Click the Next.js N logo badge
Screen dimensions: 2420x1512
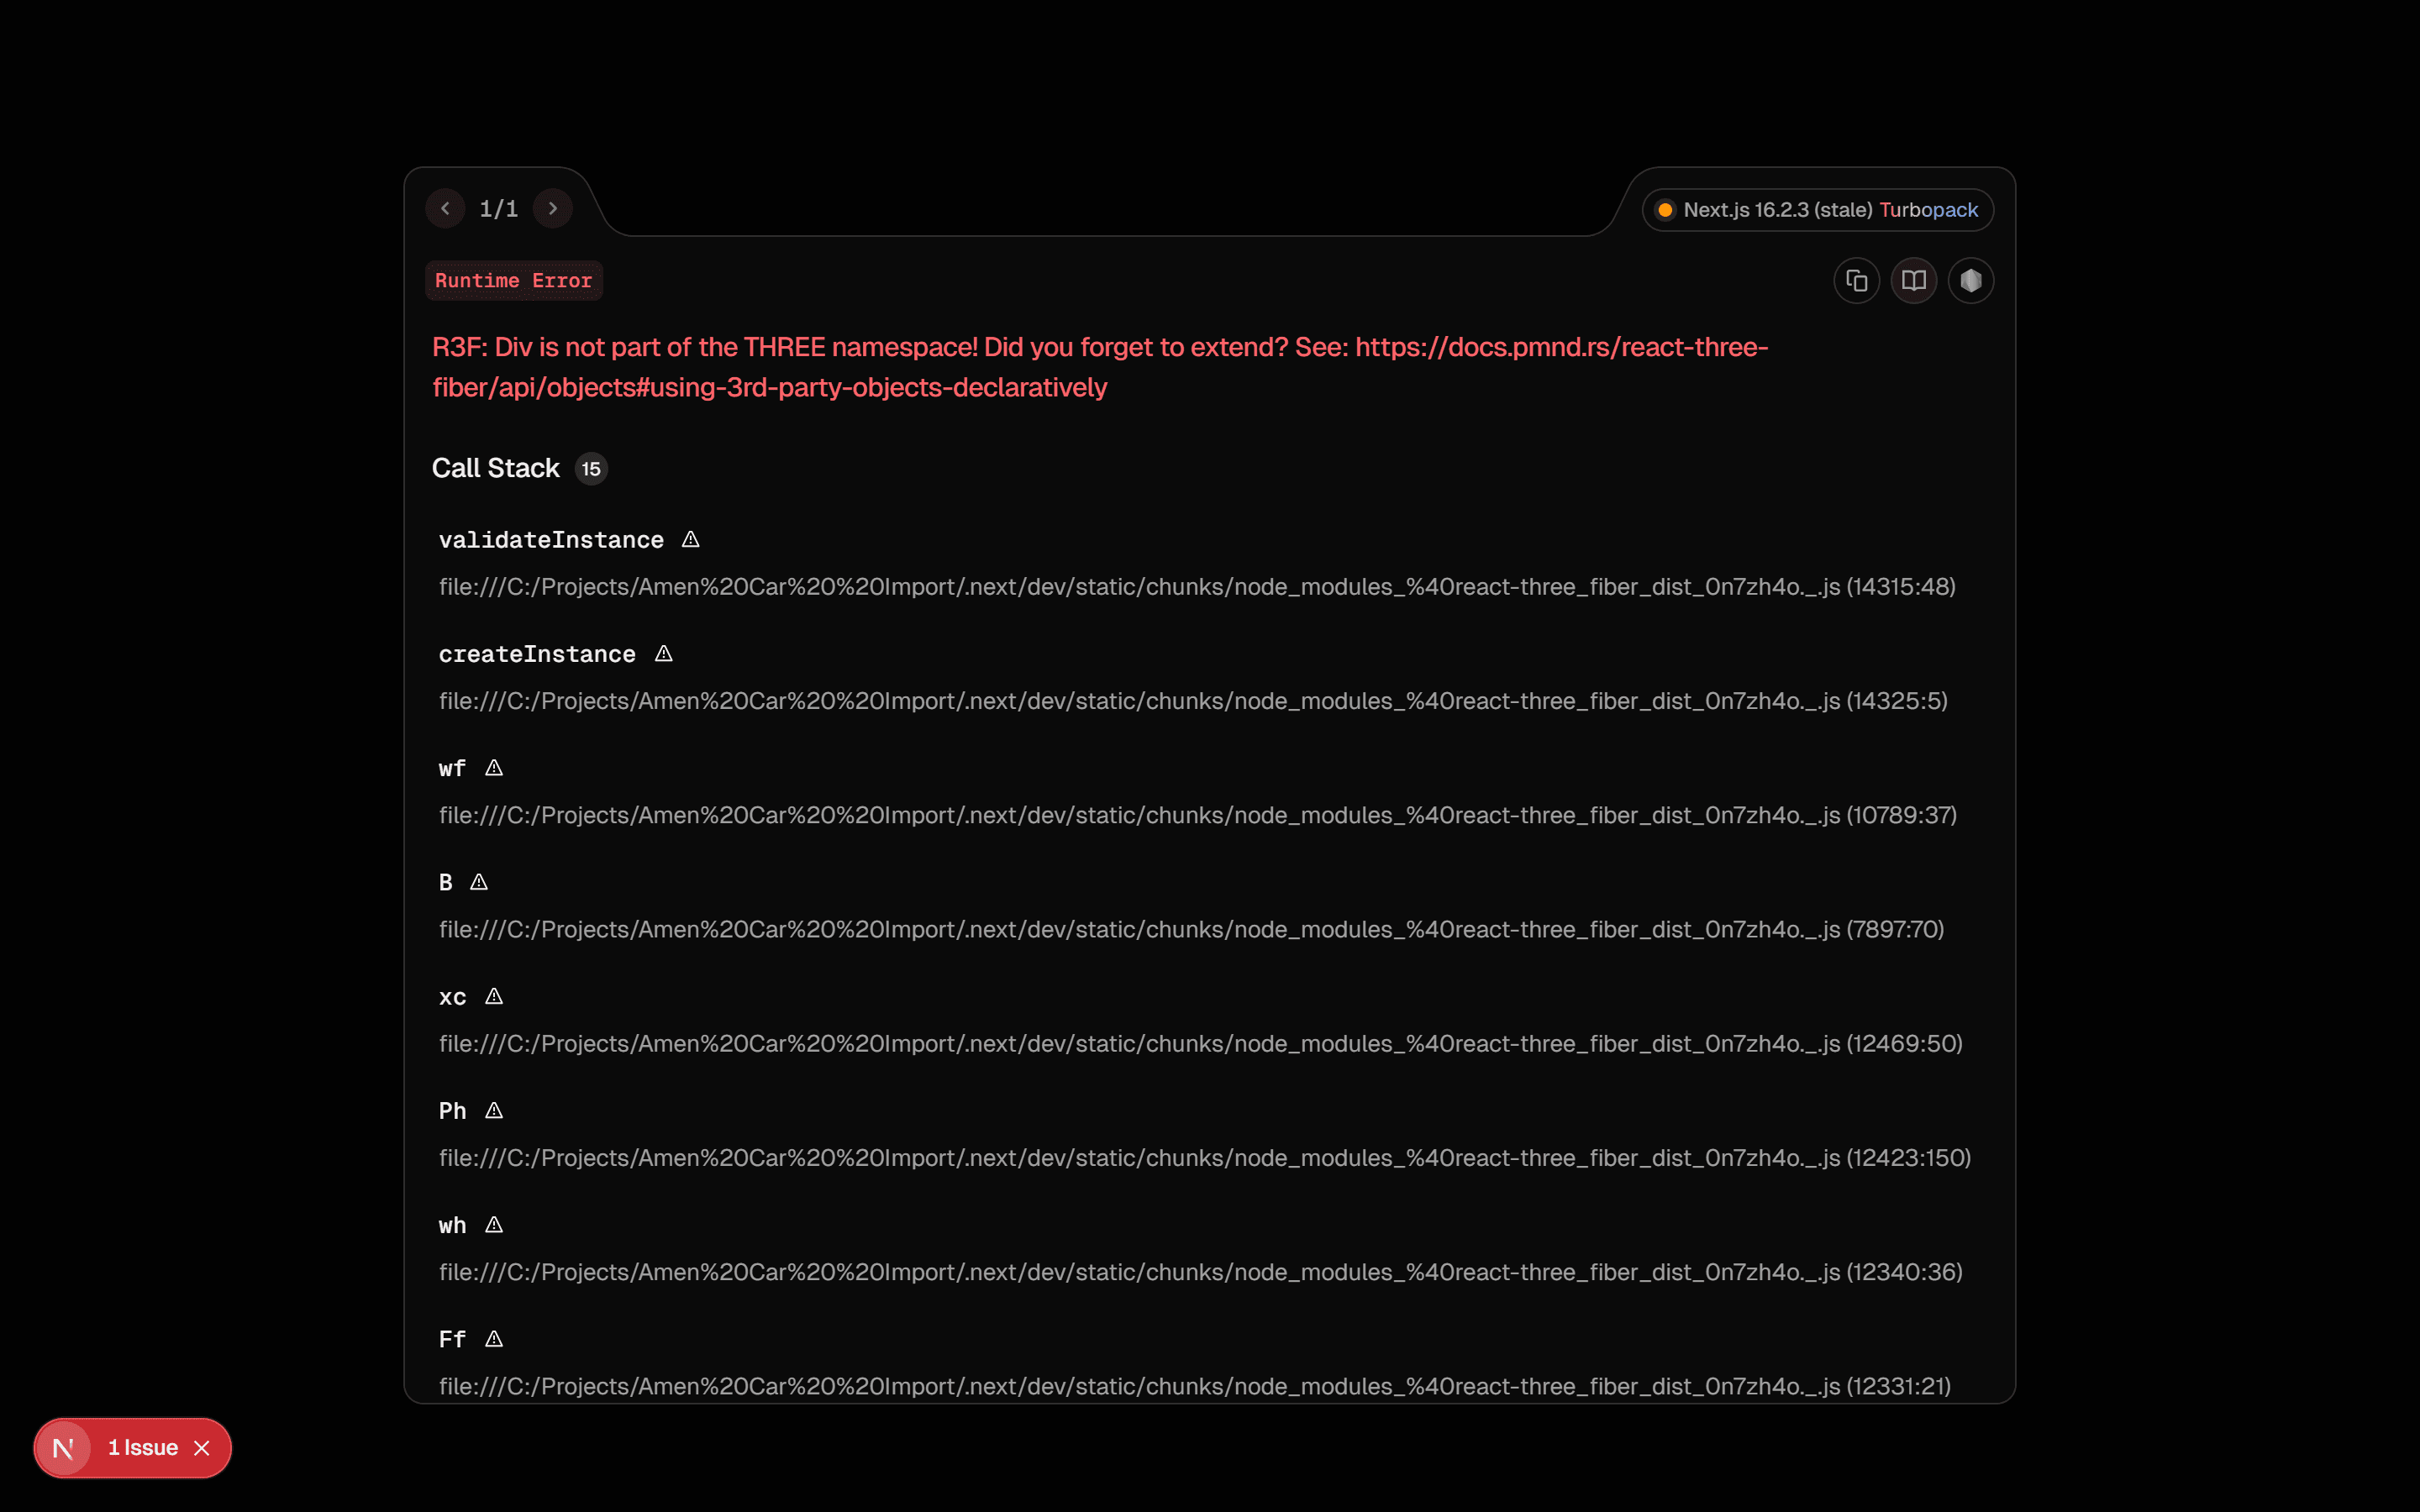click(63, 1447)
